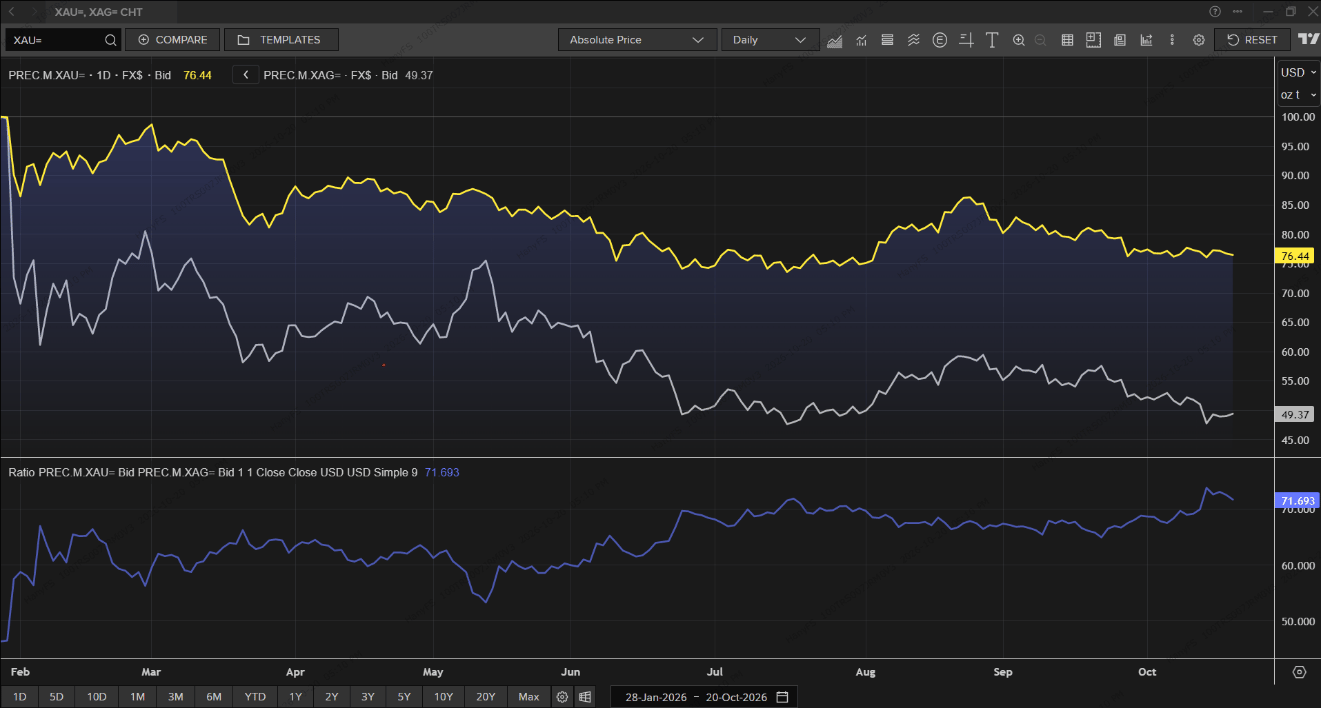The width and height of the screenshot is (1321, 708).
Task: Click the target icon below the price axis
Action: 1300,672
